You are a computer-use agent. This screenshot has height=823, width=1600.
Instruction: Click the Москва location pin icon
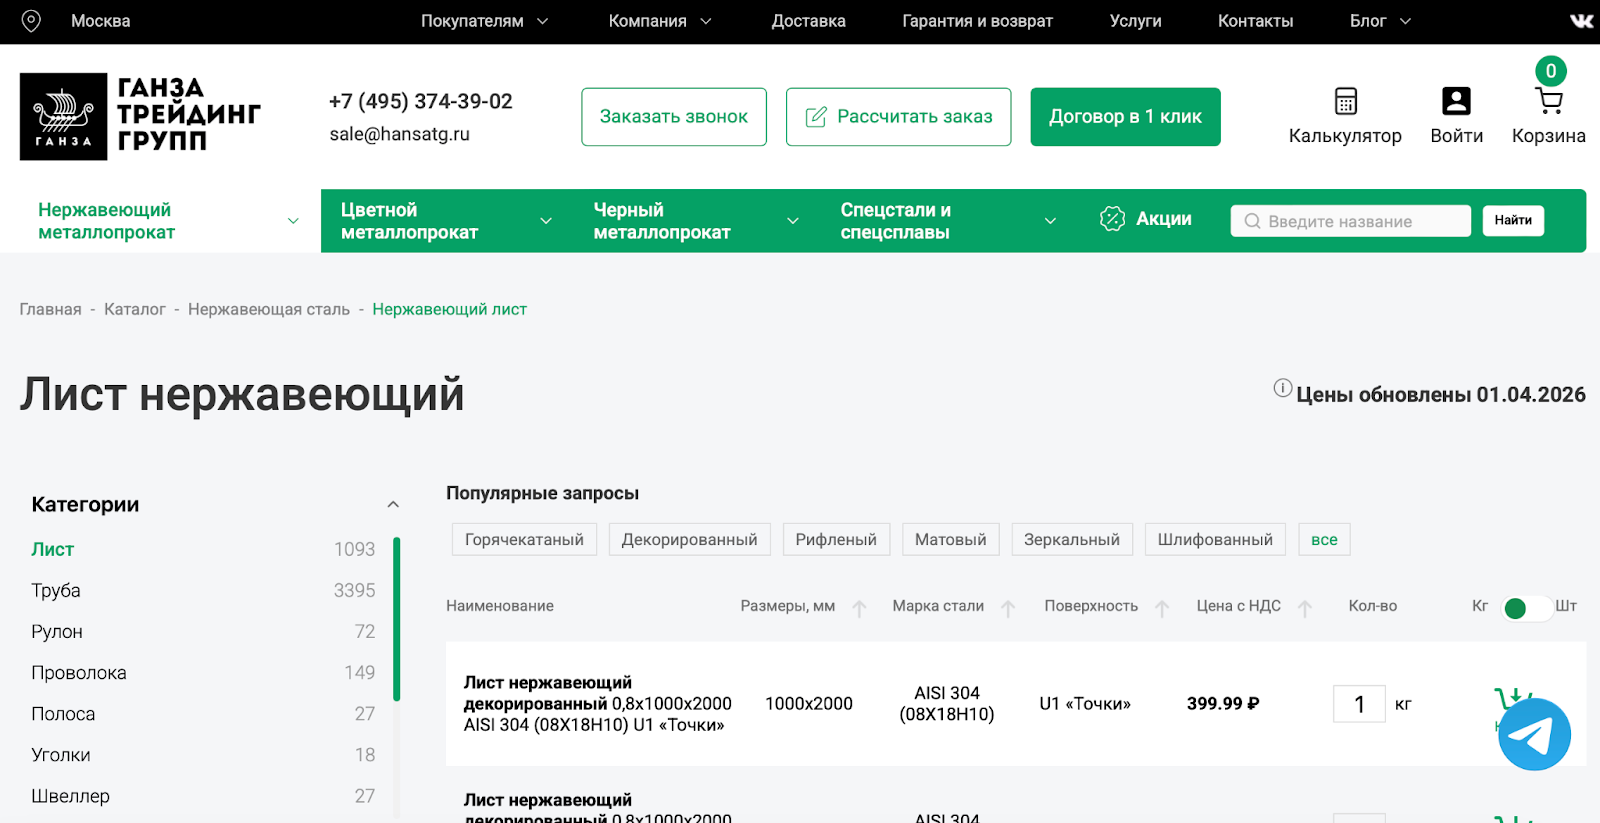pyautogui.click(x=31, y=21)
